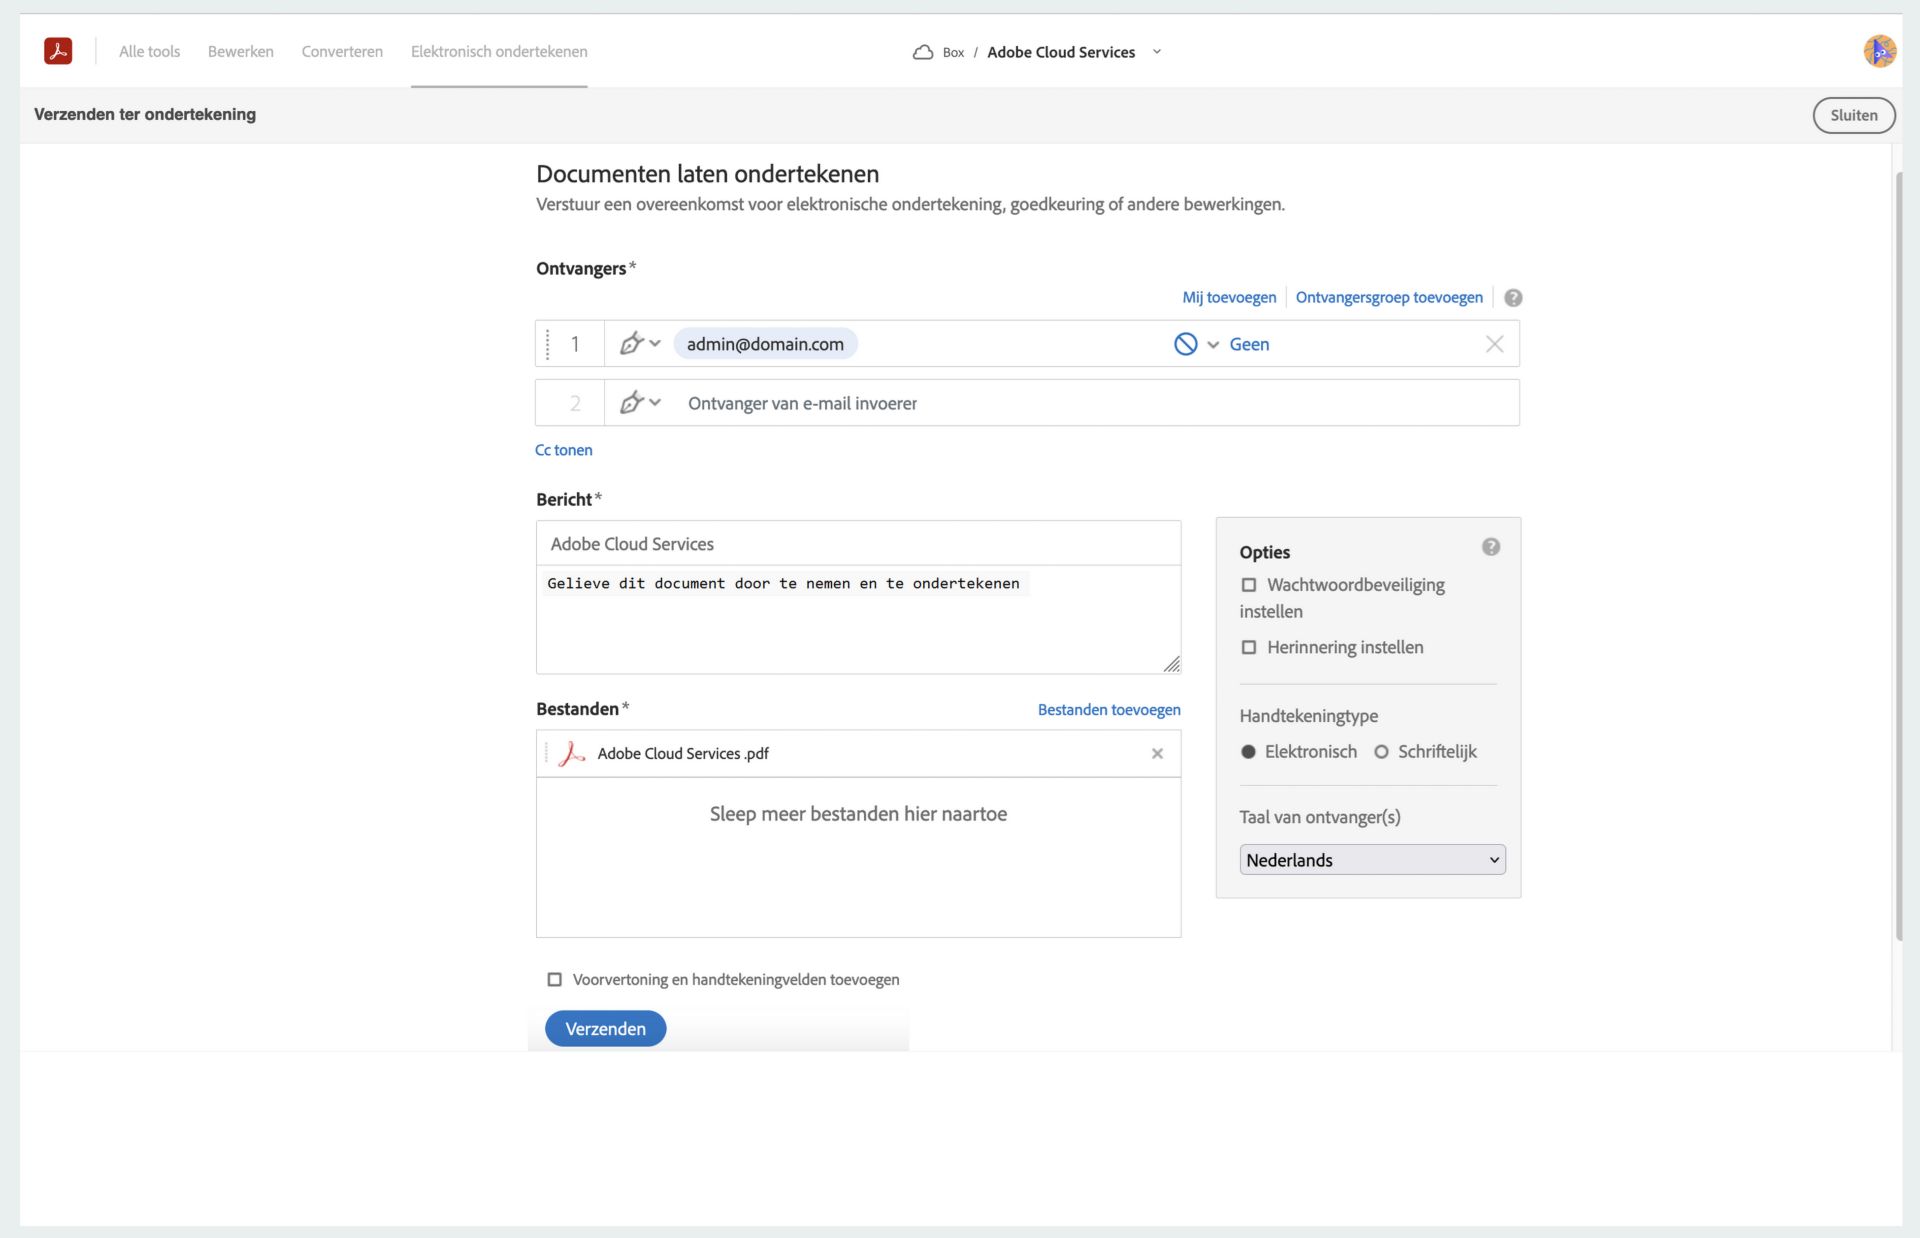Screen dimensions: 1920x1238
Task: Click the signature/pen icon for recipient 2
Action: tap(635, 403)
